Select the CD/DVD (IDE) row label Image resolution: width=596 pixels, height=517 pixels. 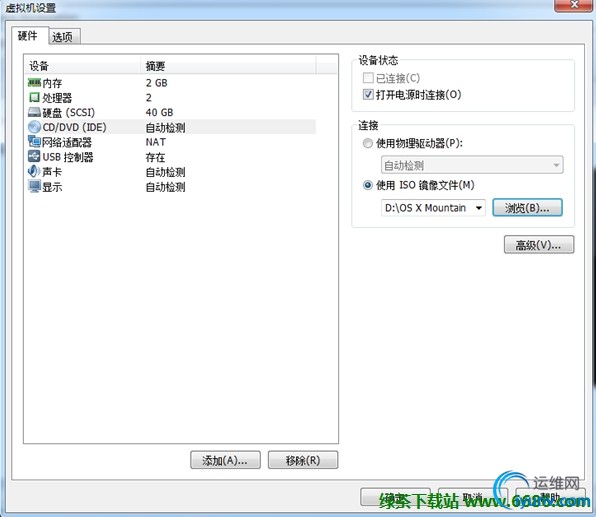click(x=74, y=127)
